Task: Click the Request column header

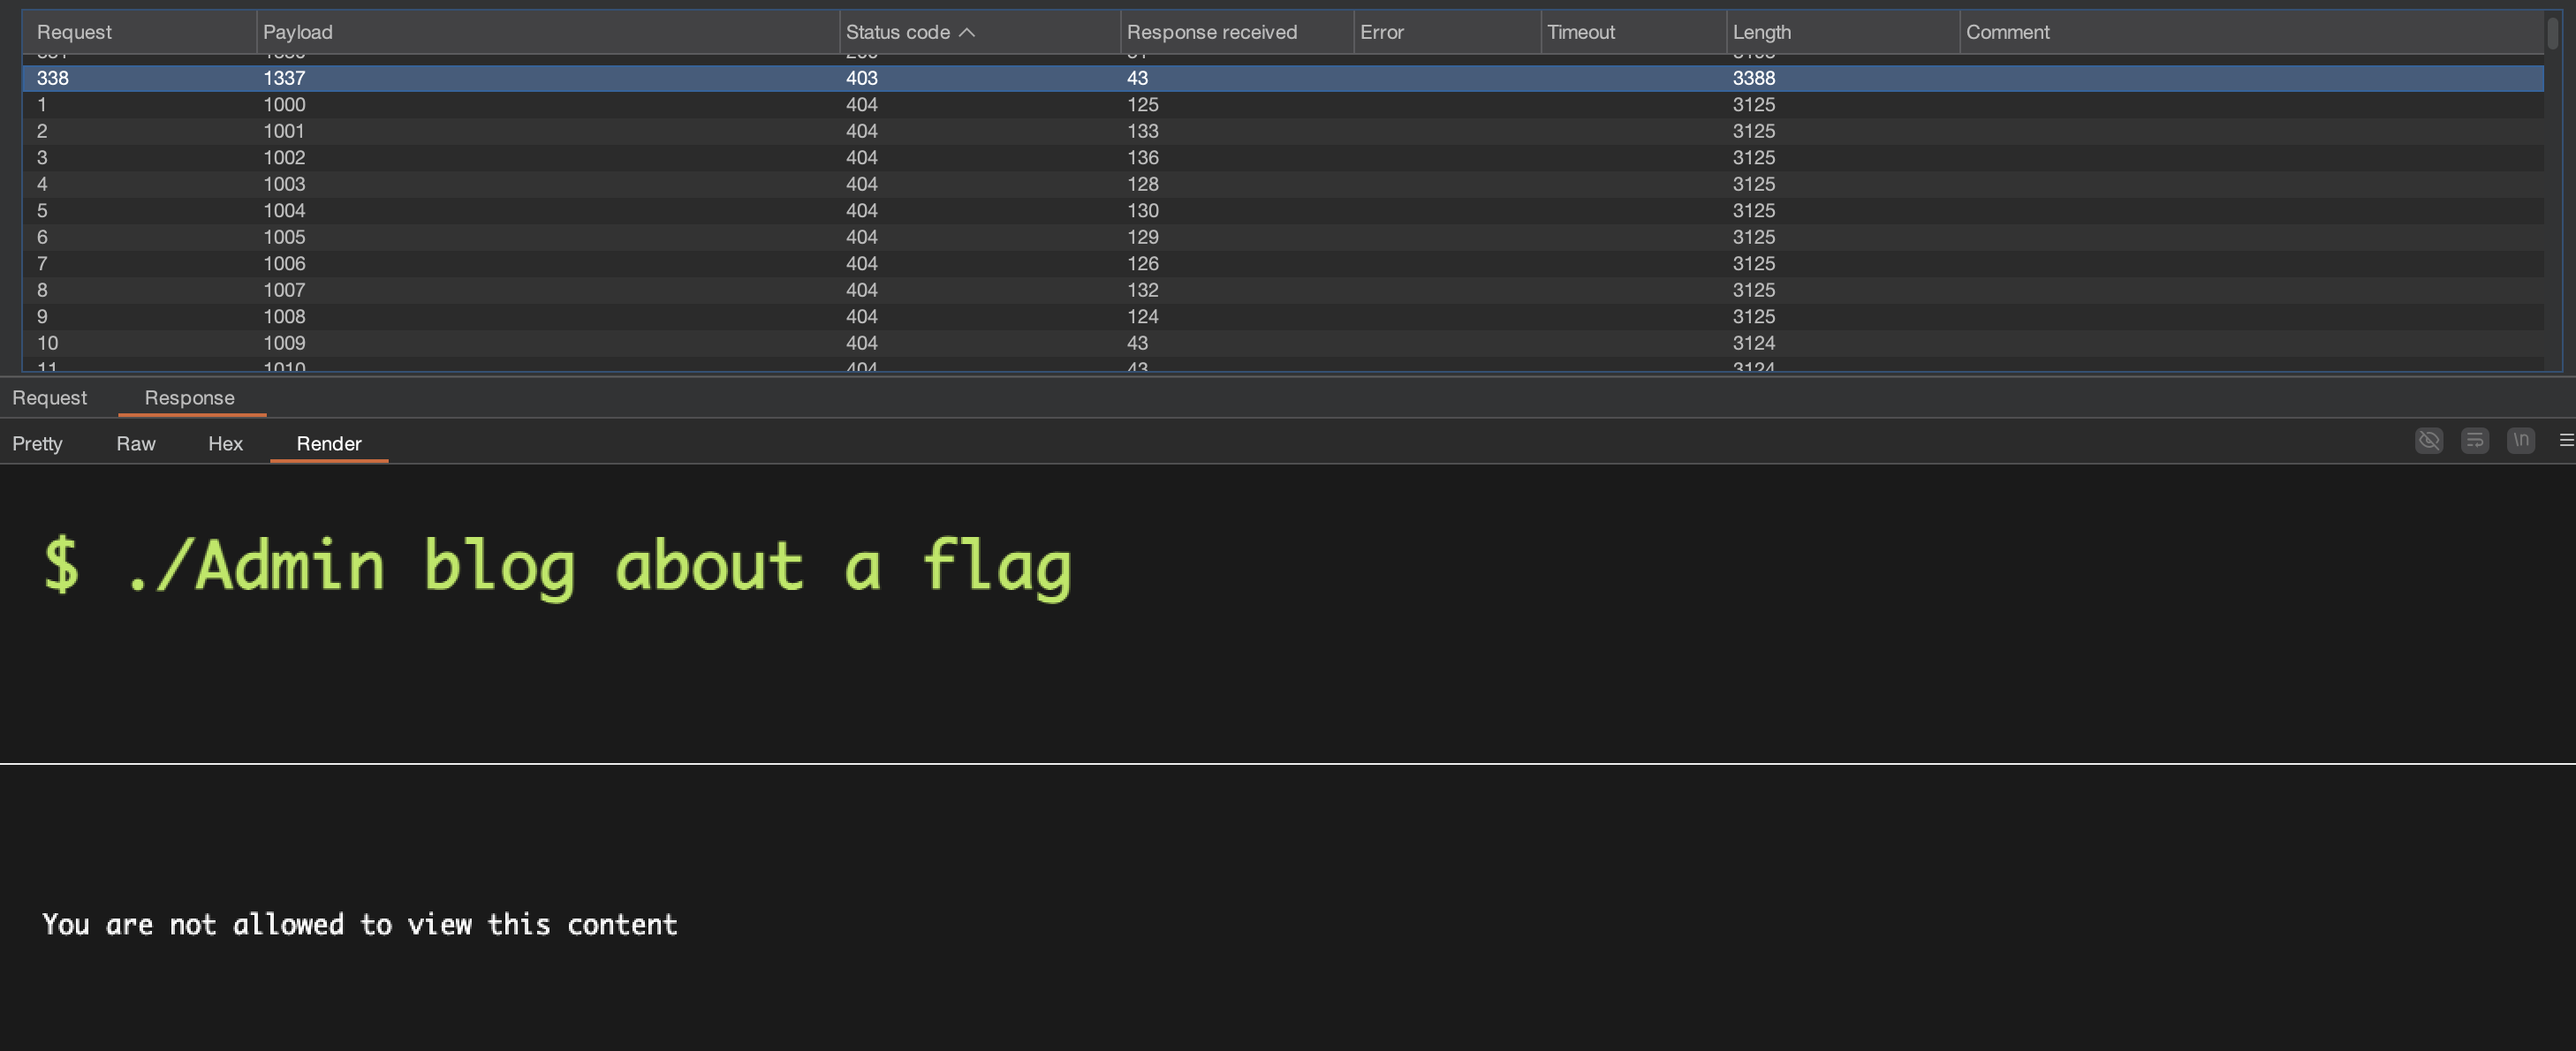Action: point(74,32)
